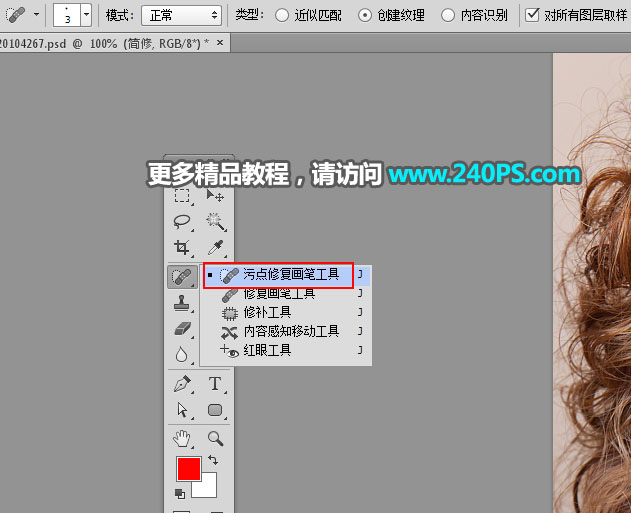This screenshot has height=513, width=631.
Task: Click the Spot Healing Brush toolbar icon
Action: (x=182, y=277)
